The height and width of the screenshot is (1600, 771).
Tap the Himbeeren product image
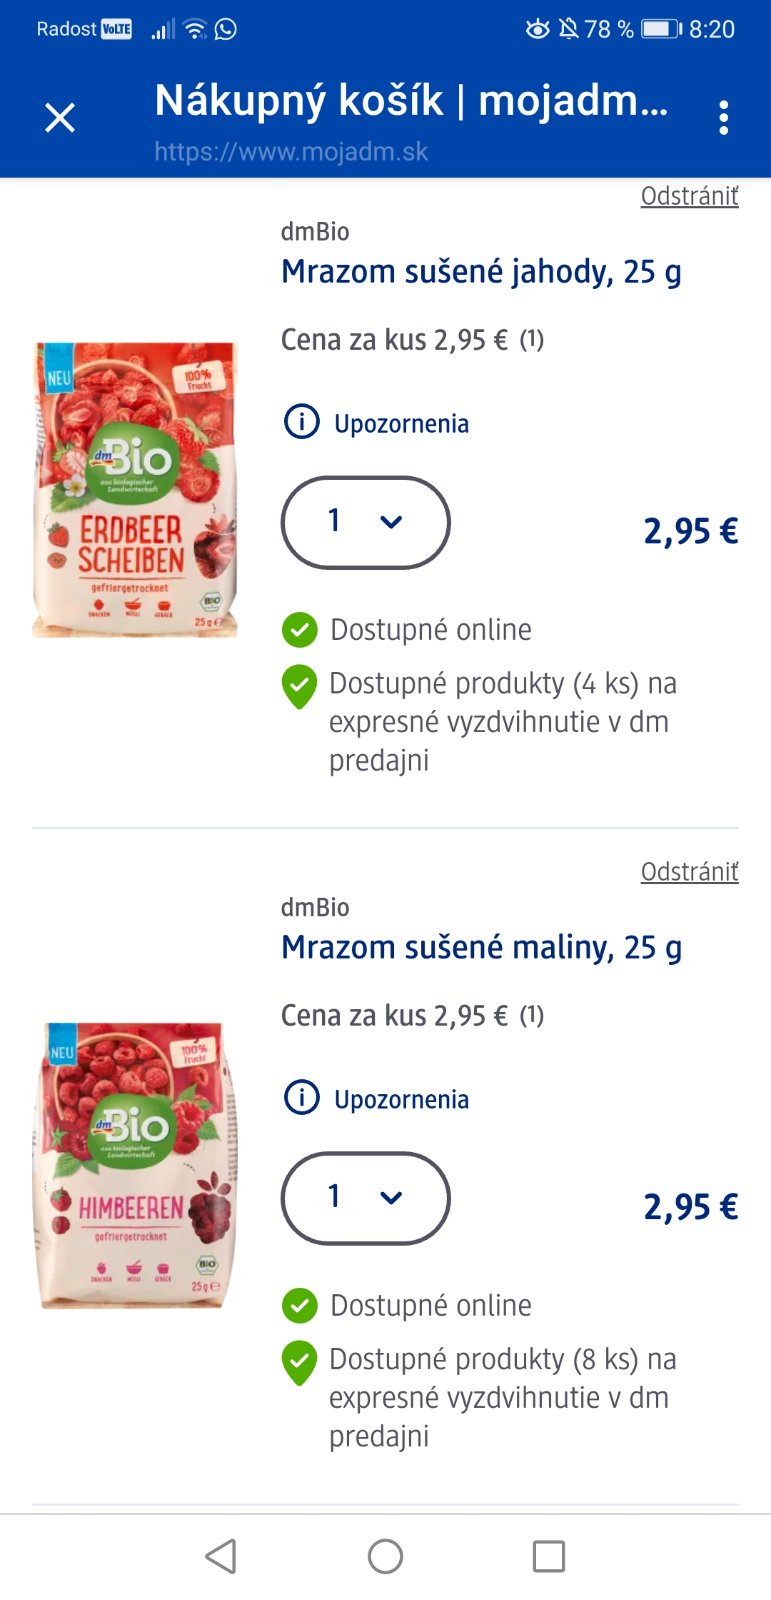point(135,1165)
